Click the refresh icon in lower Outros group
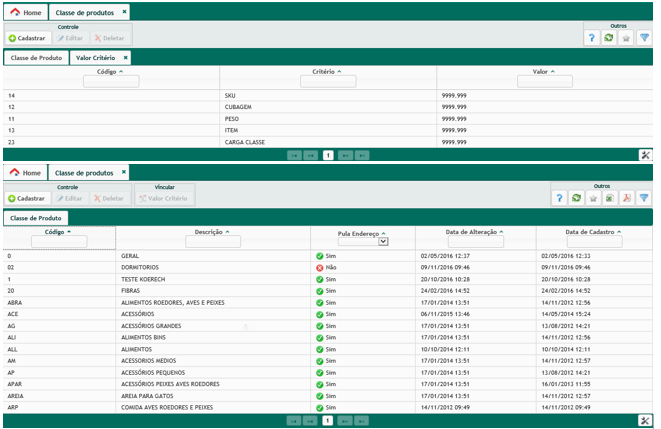 [x=575, y=198]
